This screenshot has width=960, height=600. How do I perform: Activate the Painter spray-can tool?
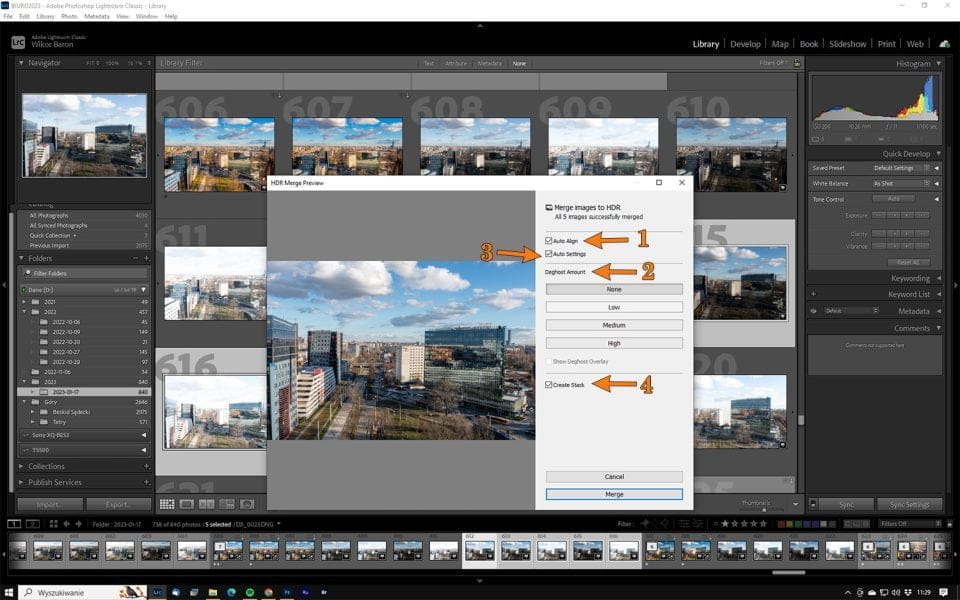(247, 503)
